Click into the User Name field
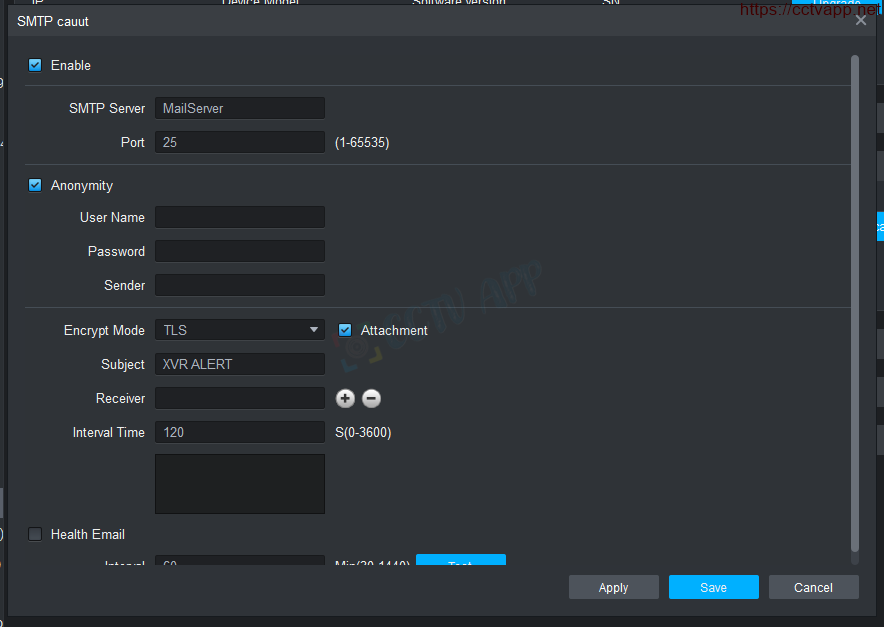Viewport: 884px width, 627px height. point(239,217)
